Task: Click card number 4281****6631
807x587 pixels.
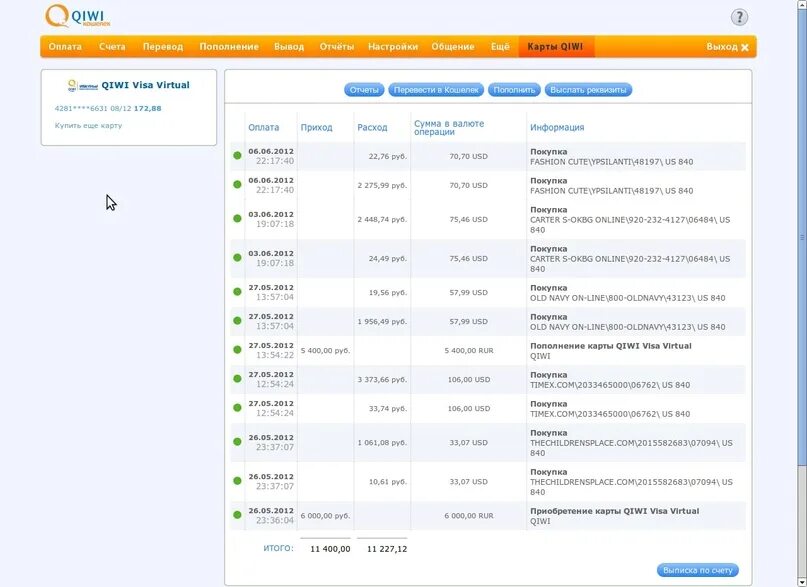Action: (x=79, y=109)
